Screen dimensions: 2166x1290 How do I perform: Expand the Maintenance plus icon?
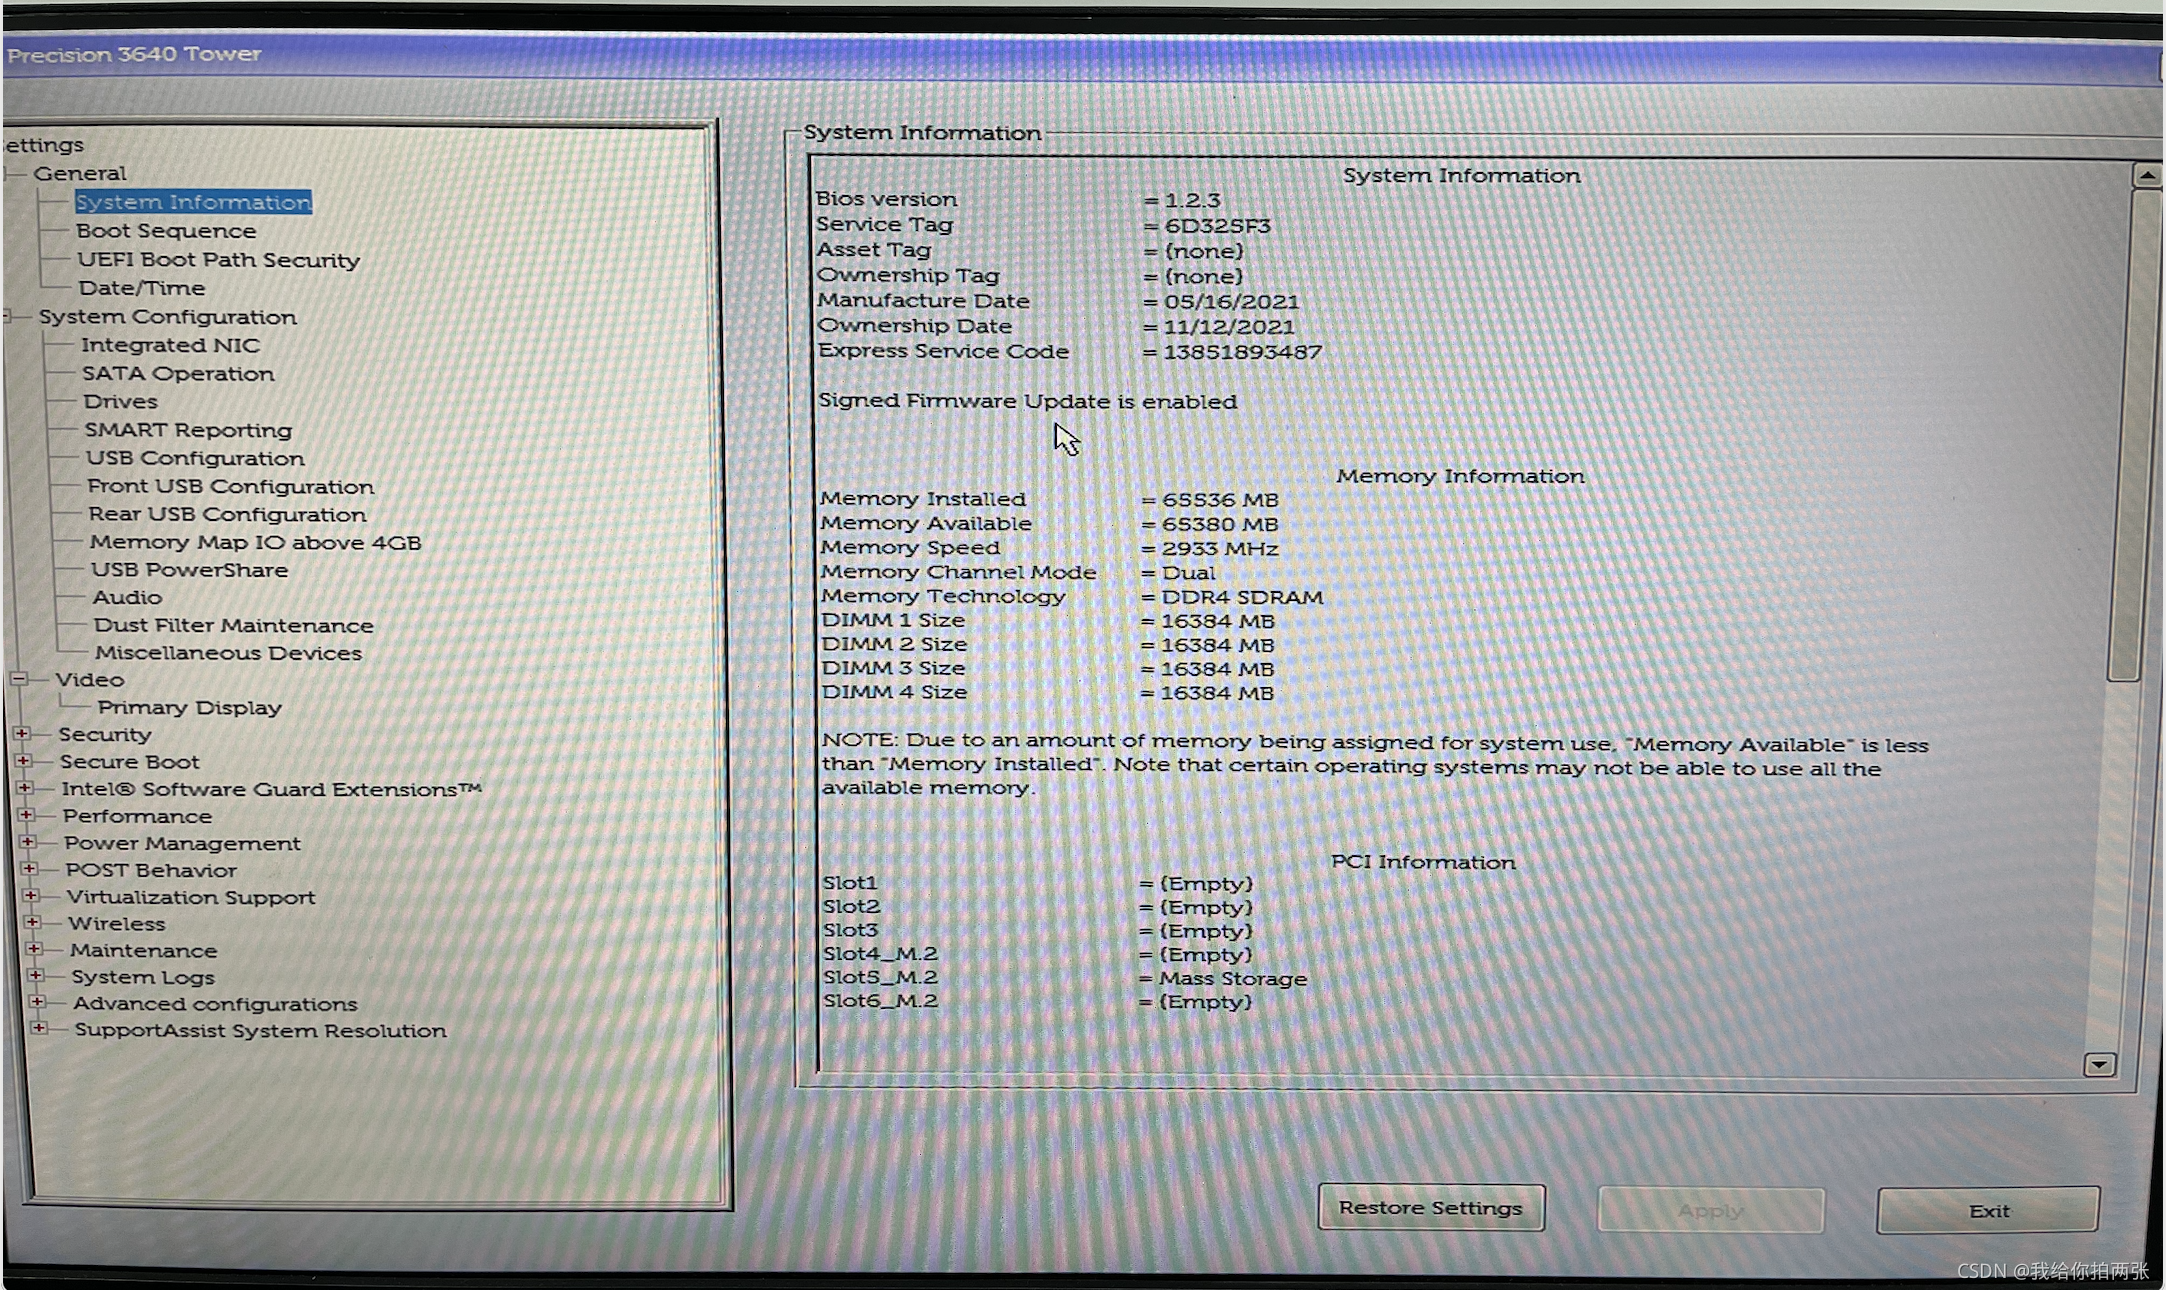coord(33,949)
